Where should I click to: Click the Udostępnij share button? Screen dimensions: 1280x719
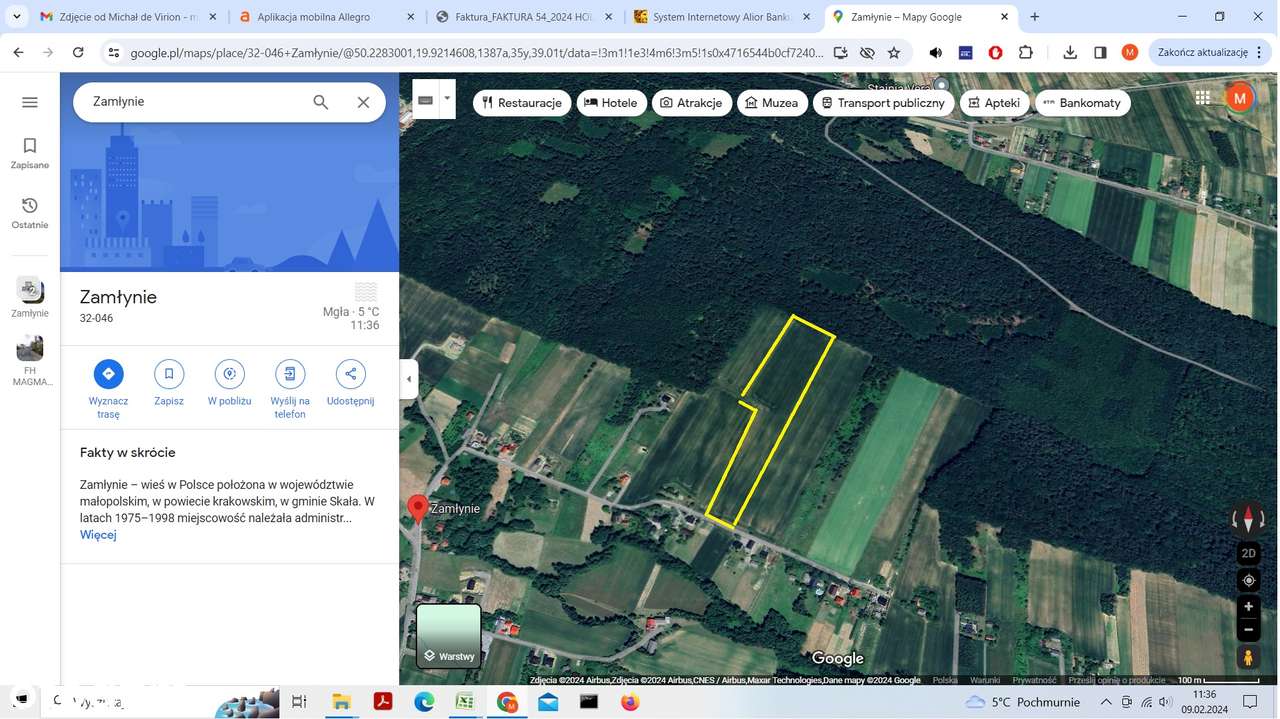click(x=350, y=383)
